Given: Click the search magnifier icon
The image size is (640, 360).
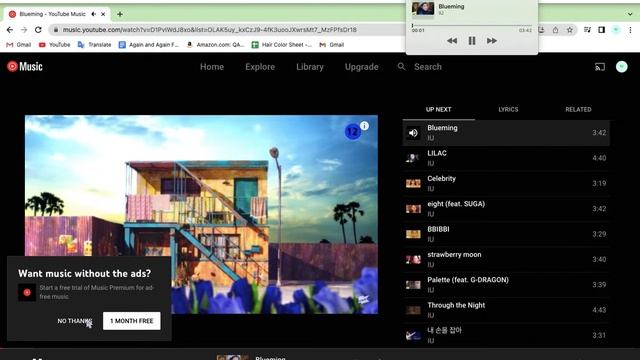Looking at the screenshot, I should [x=402, y=67].
